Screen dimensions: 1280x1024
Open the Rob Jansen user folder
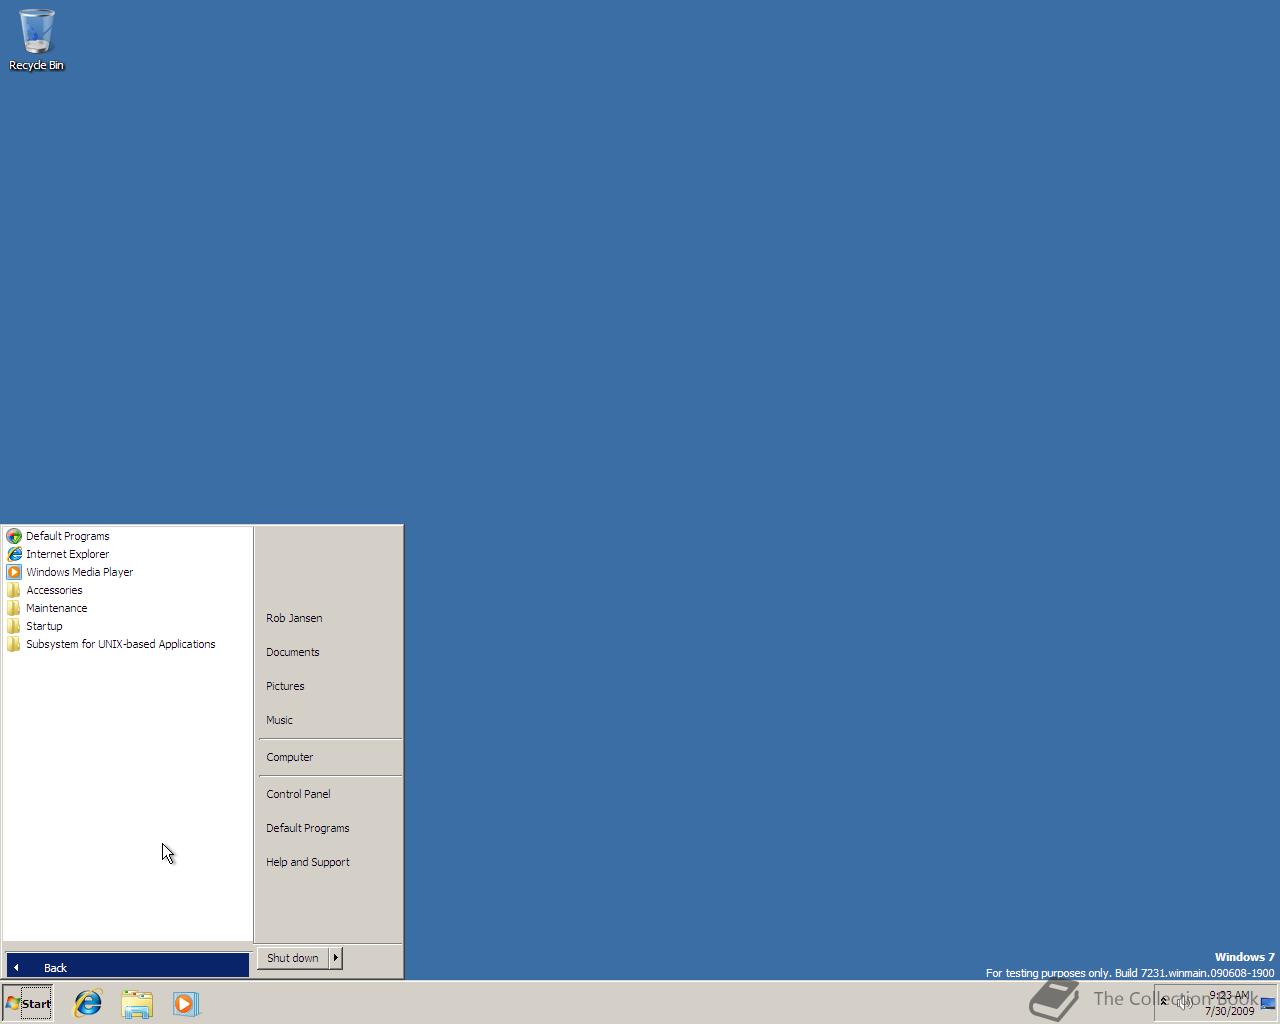[293, 617]
